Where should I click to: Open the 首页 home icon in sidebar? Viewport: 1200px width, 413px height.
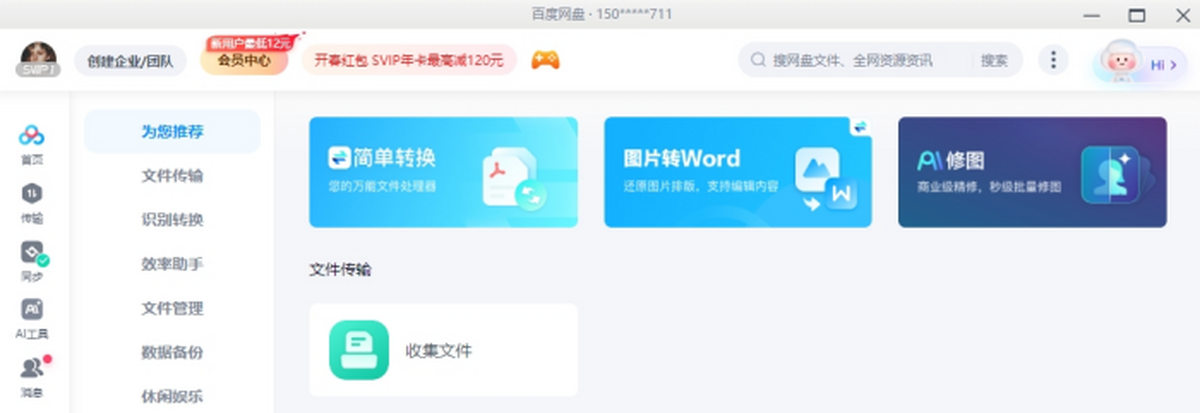click(32, 137)
